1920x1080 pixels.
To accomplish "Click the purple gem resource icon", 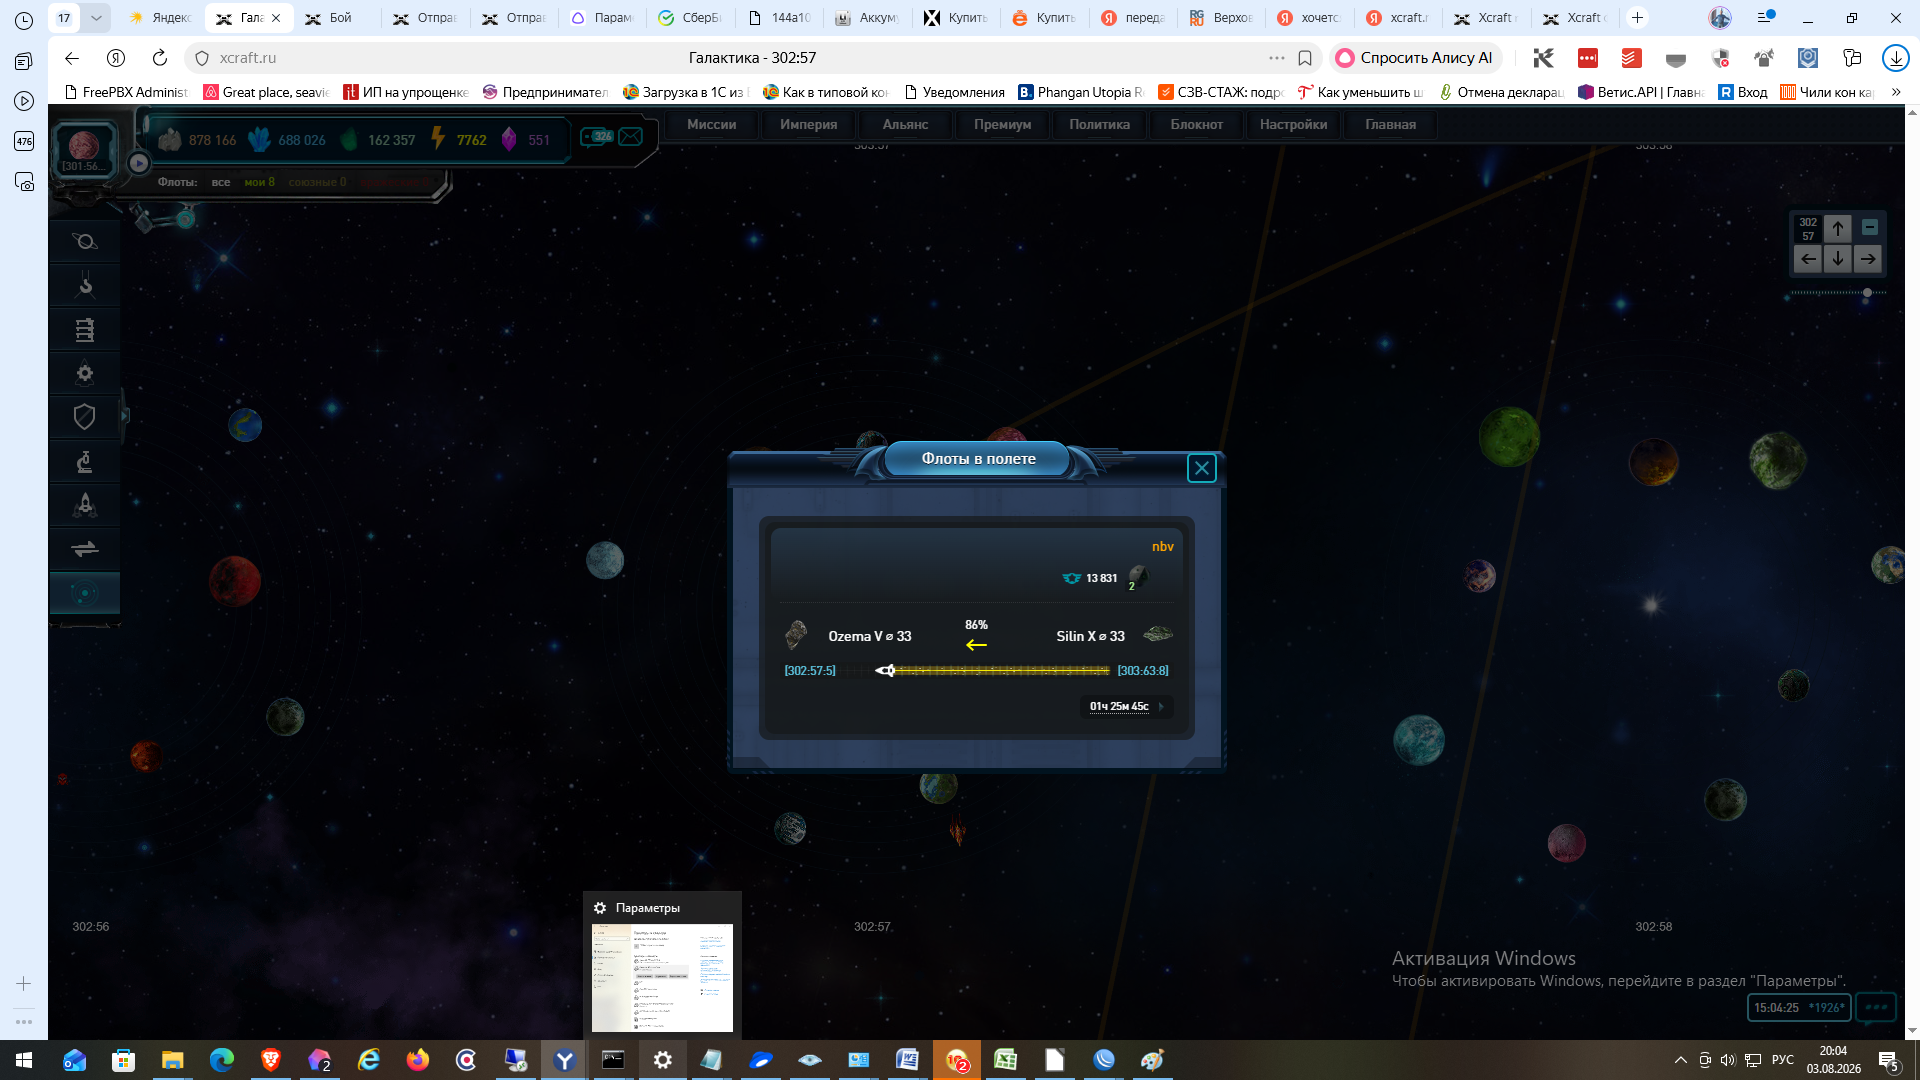I will (509, 139).
